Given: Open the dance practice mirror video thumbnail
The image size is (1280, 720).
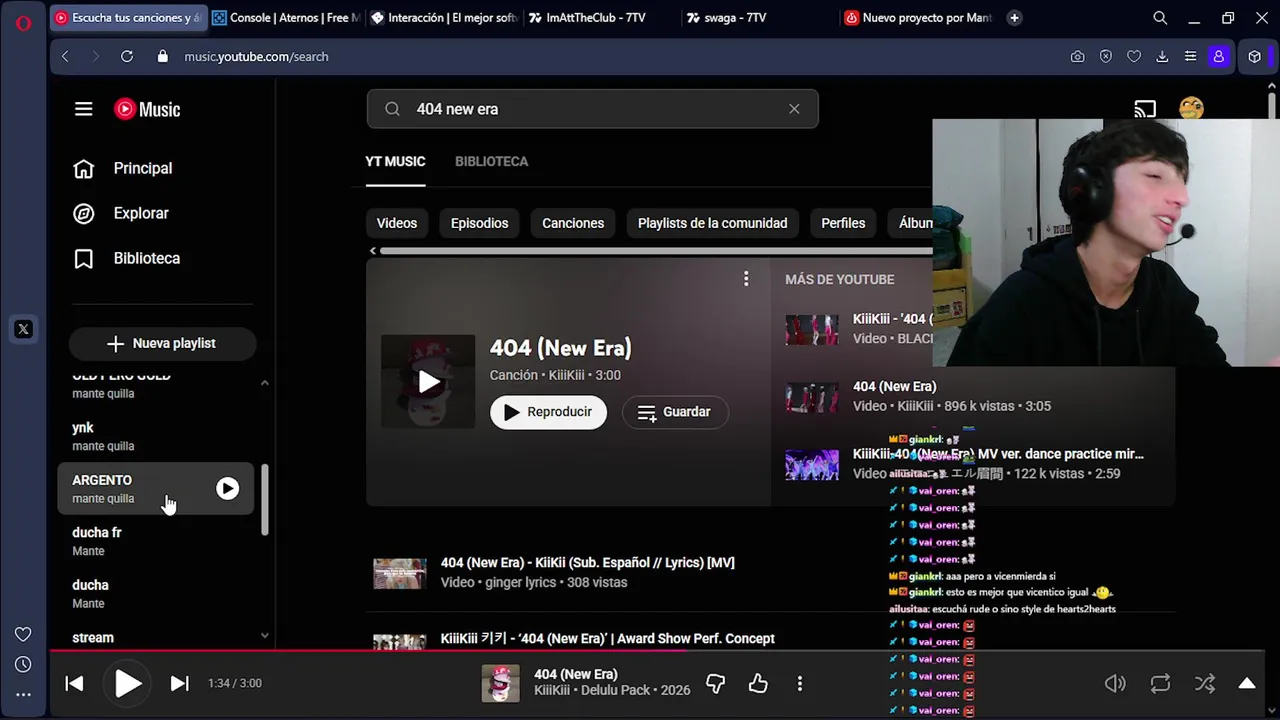Looking at the screenshot, I should 812,464.
